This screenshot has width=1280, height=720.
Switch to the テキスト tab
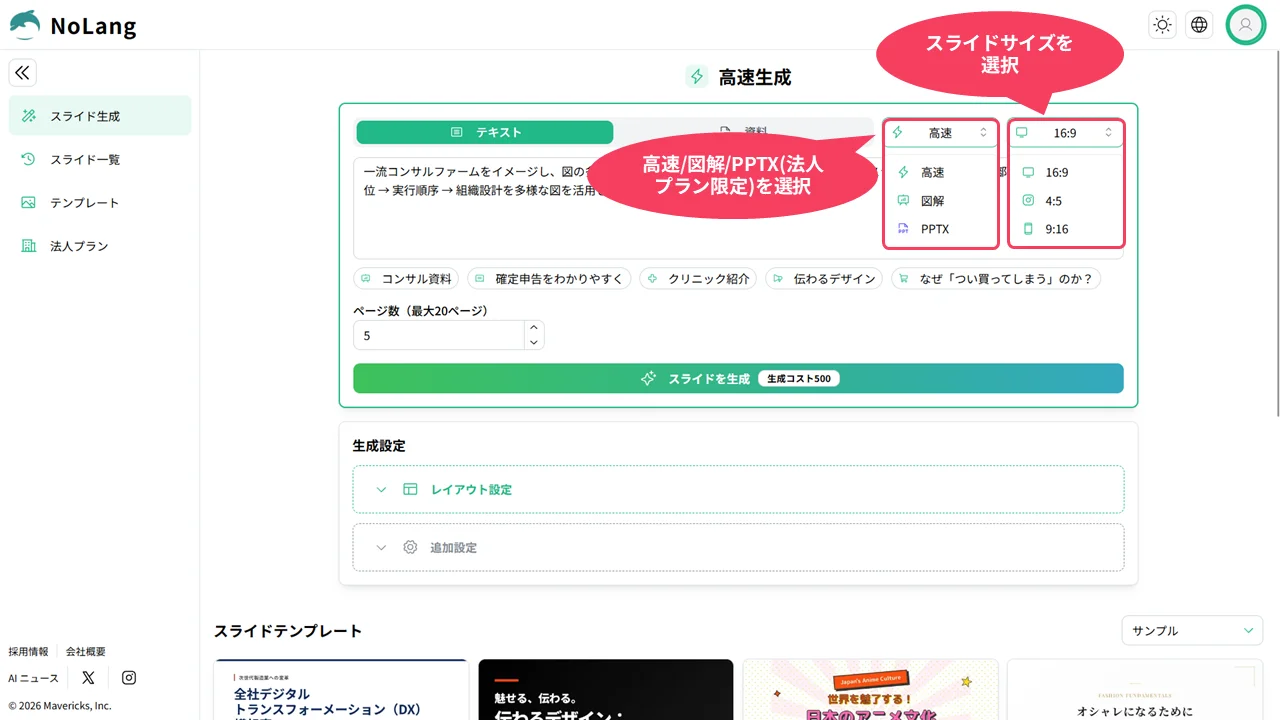click(x=485, y=132)
